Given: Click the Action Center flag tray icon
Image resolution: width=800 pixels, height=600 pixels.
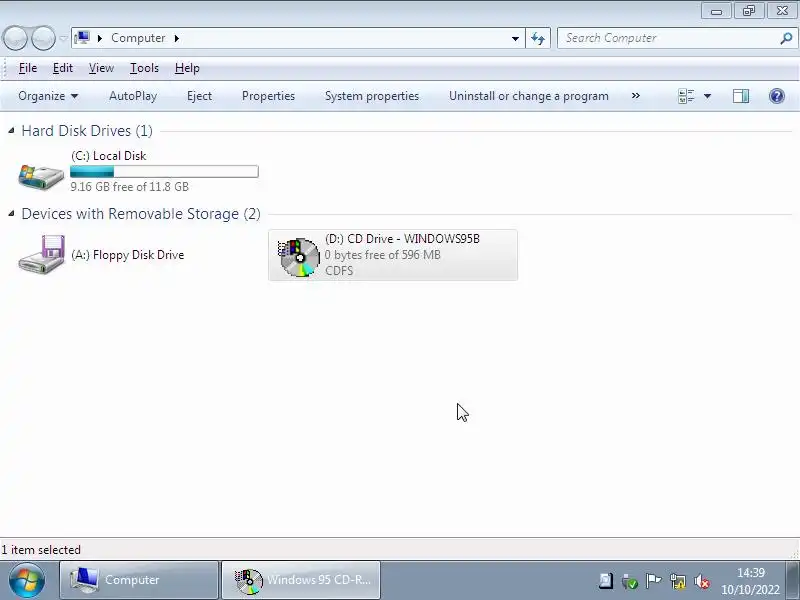Looking at the screenshot, I should click(653, 581).
